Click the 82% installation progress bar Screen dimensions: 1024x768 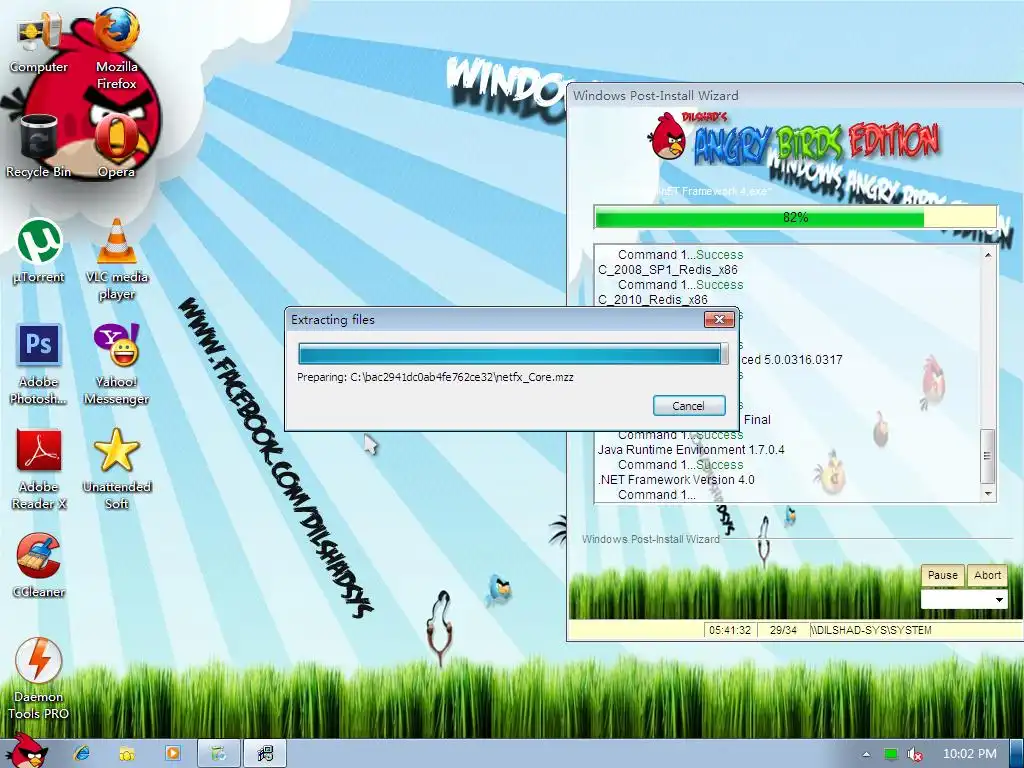[x=795, y=217]
